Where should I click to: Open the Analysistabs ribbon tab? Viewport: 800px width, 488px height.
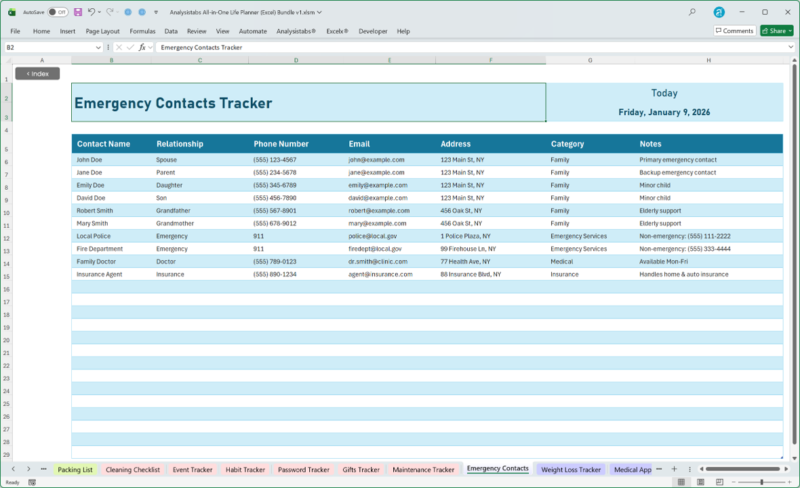point(296,31)
